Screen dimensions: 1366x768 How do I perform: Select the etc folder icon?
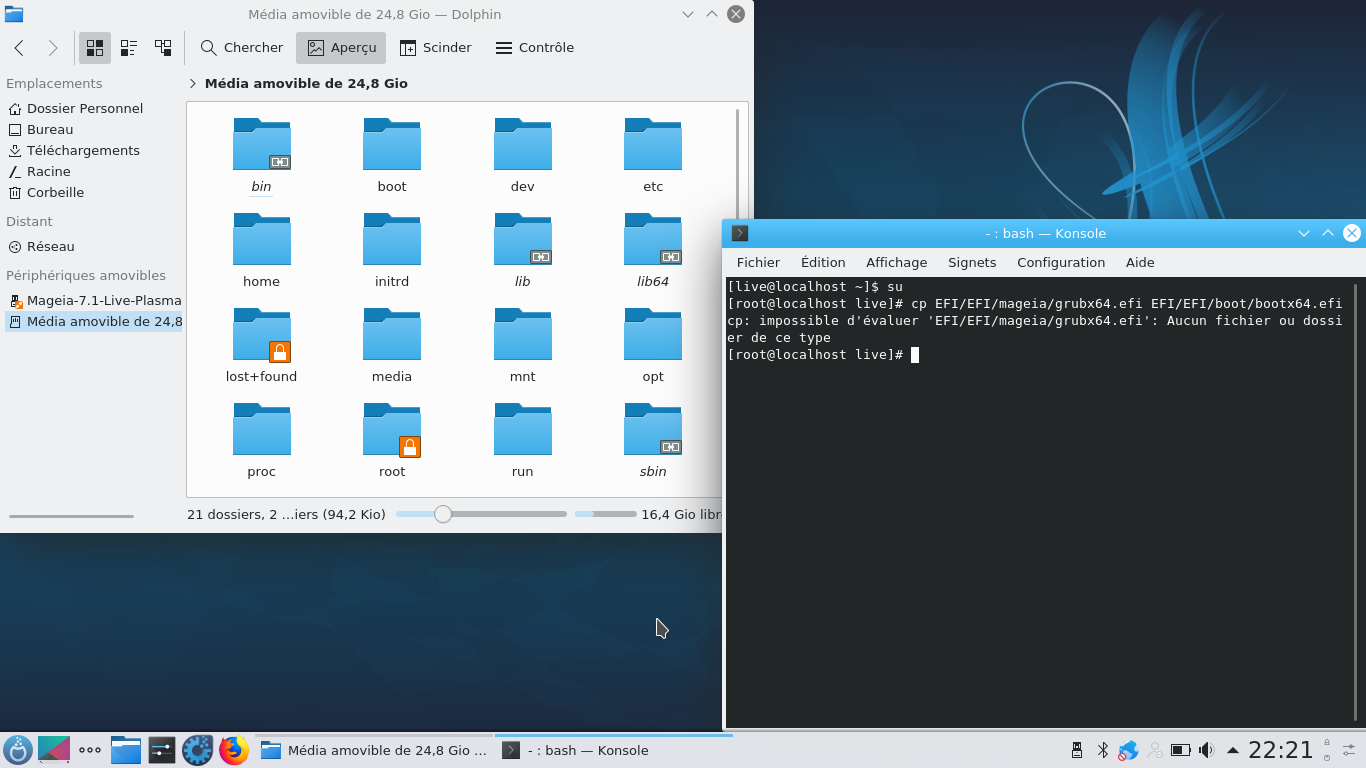pyautogui.click(x=653, y=144)
